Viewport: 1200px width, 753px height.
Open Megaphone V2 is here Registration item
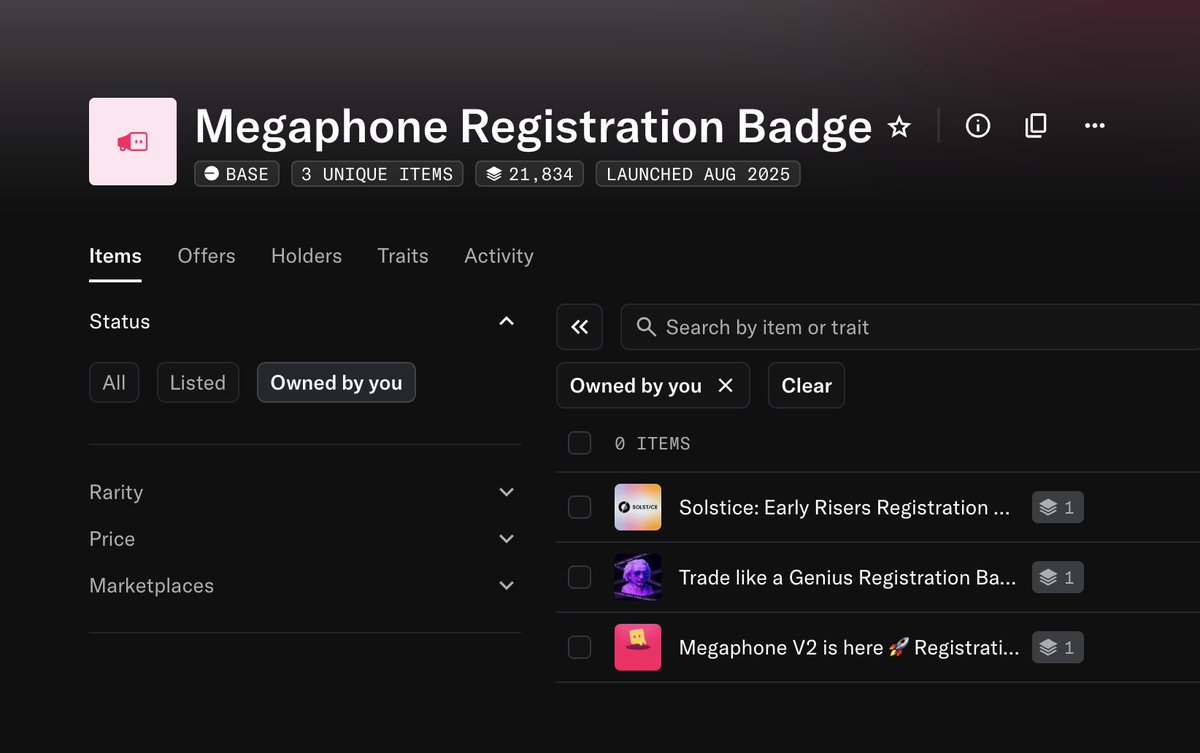pyautogui.click(x=849, y=648)
